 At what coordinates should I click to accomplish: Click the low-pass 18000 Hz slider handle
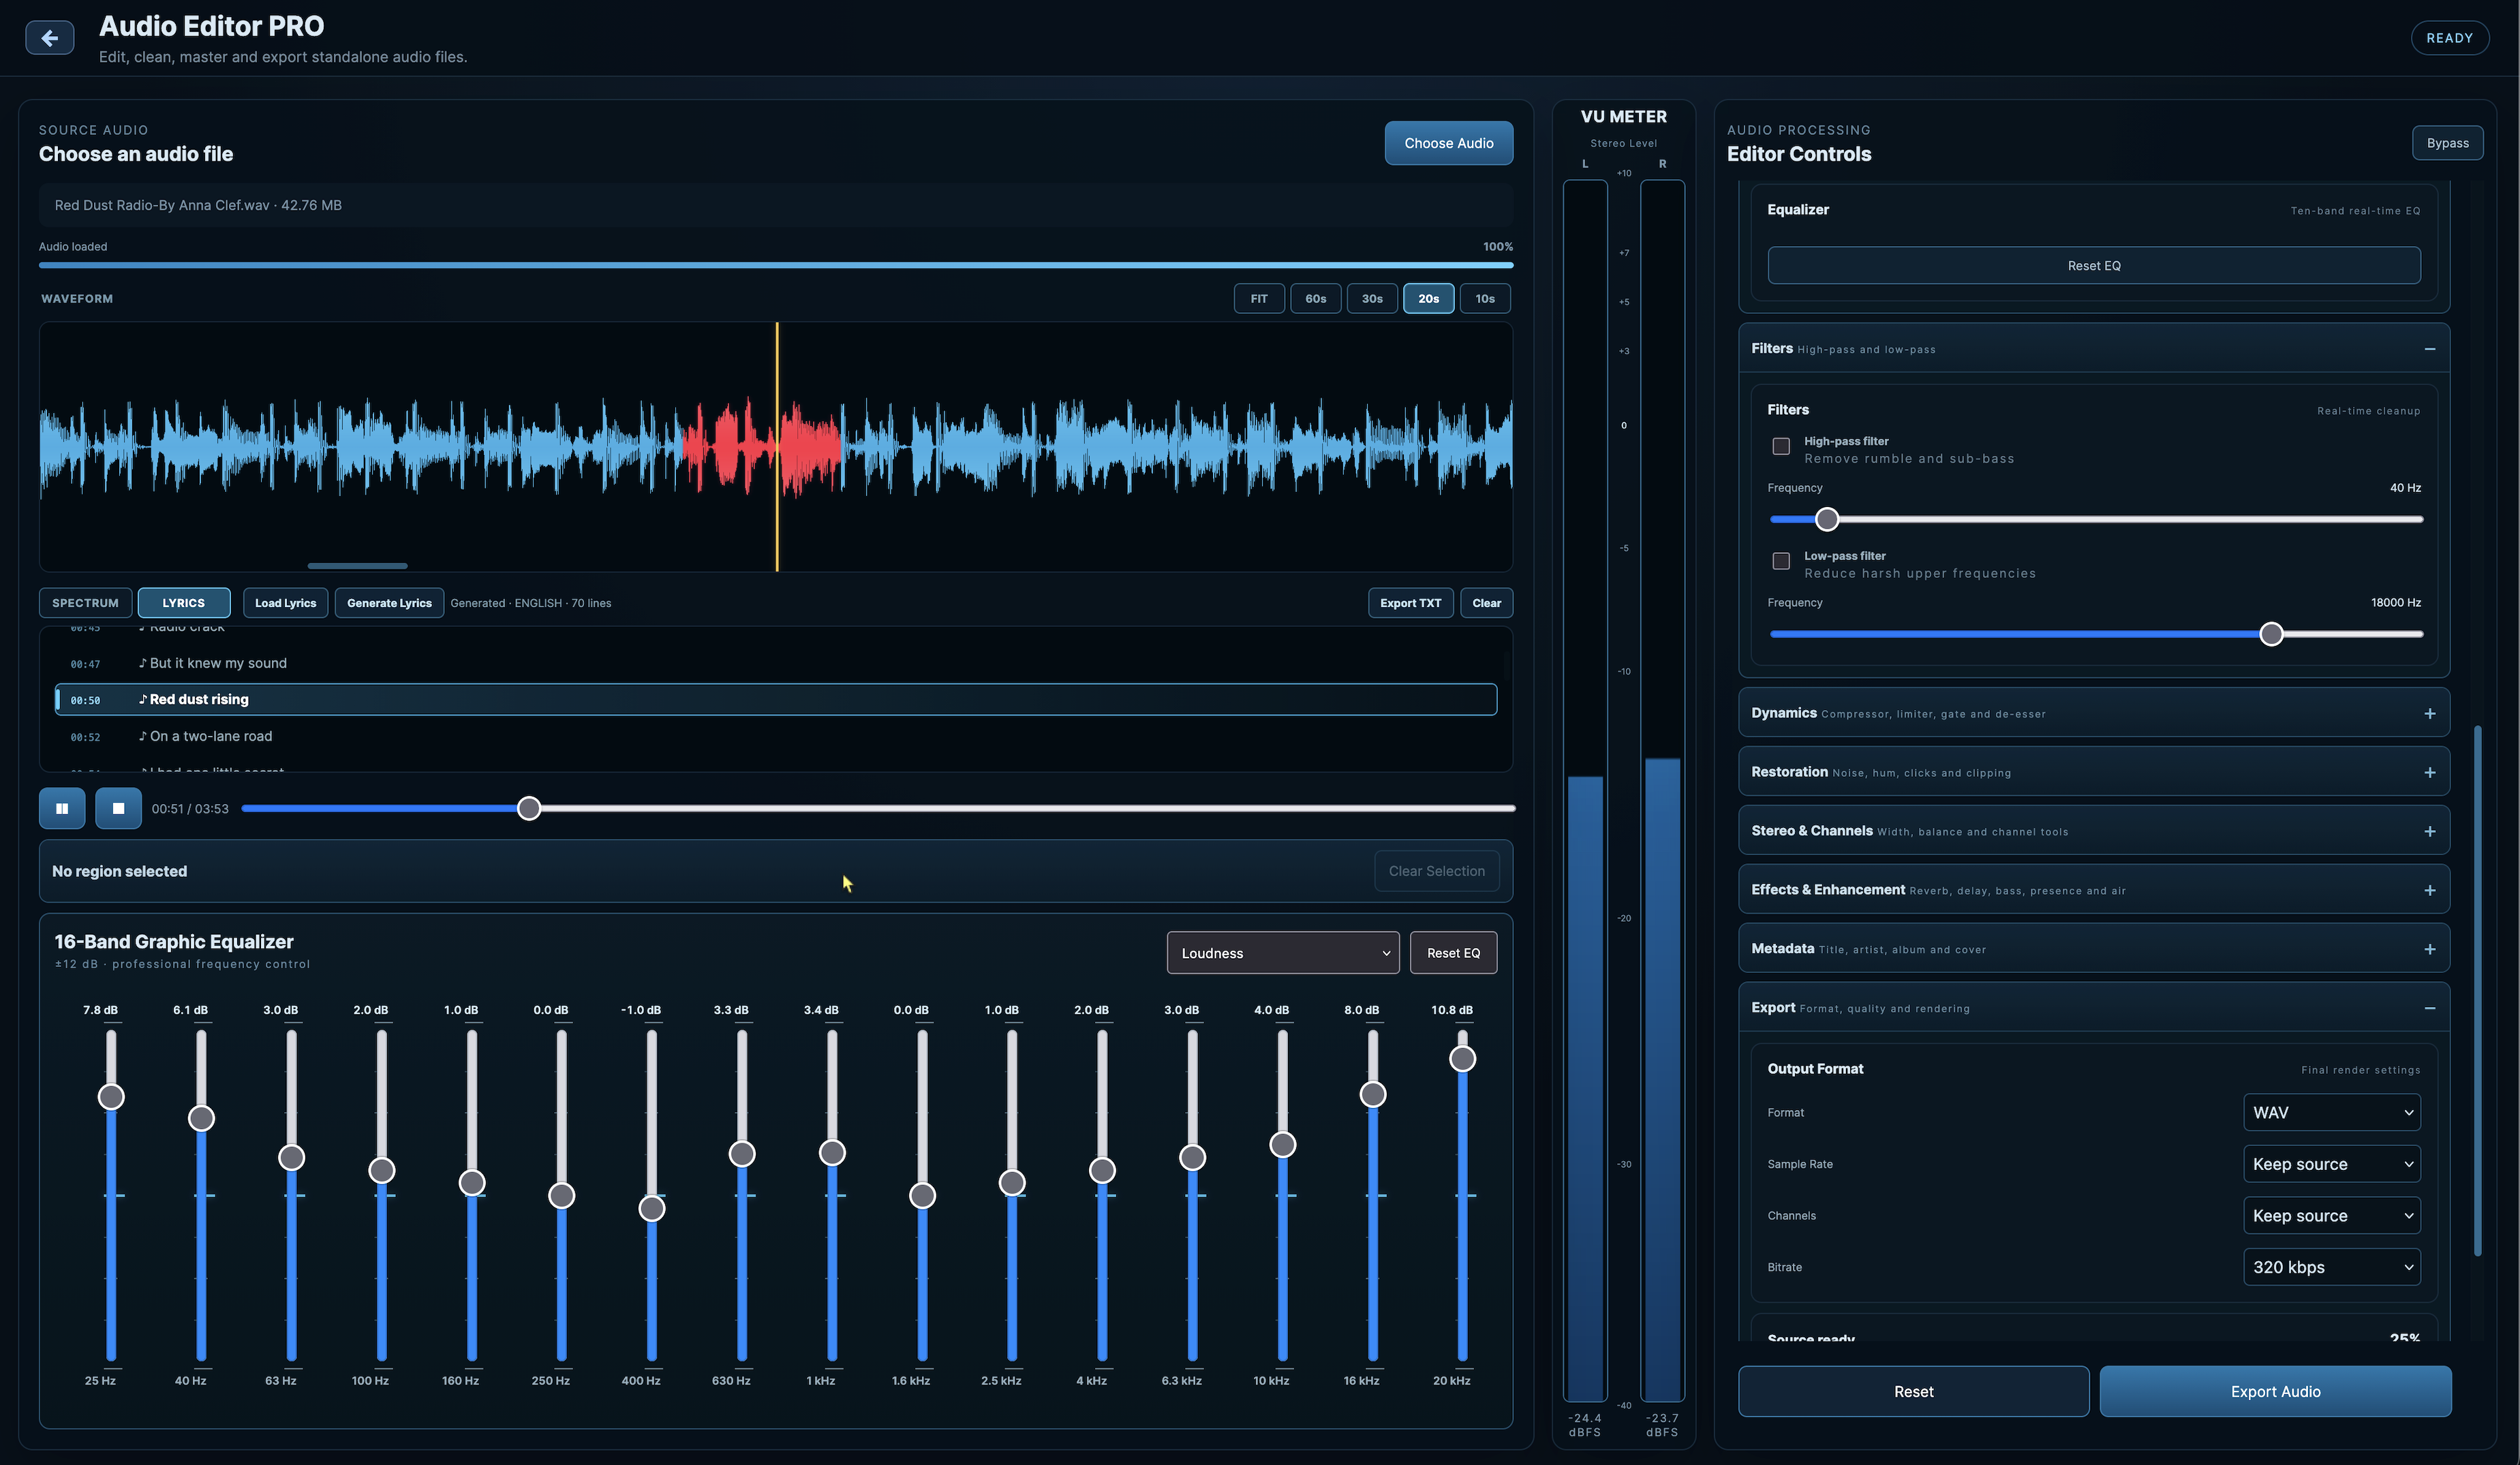point(2271,634)
